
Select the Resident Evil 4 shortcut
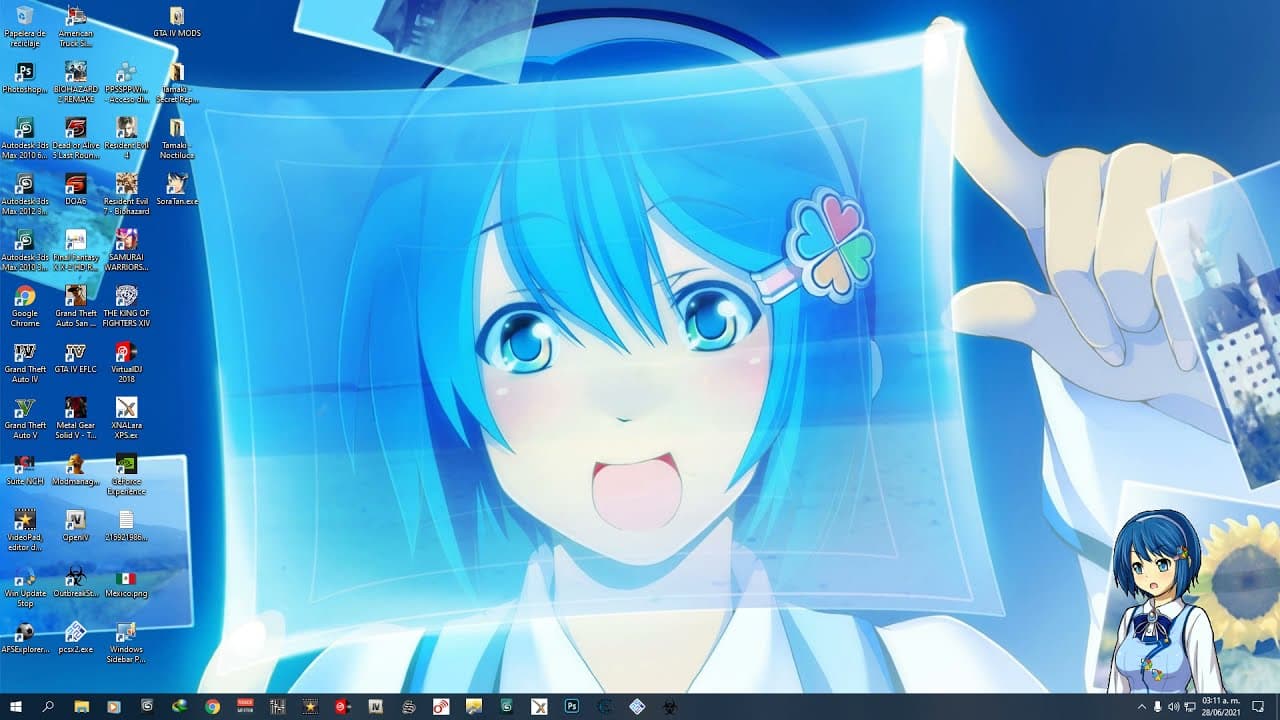pos(127,139)
